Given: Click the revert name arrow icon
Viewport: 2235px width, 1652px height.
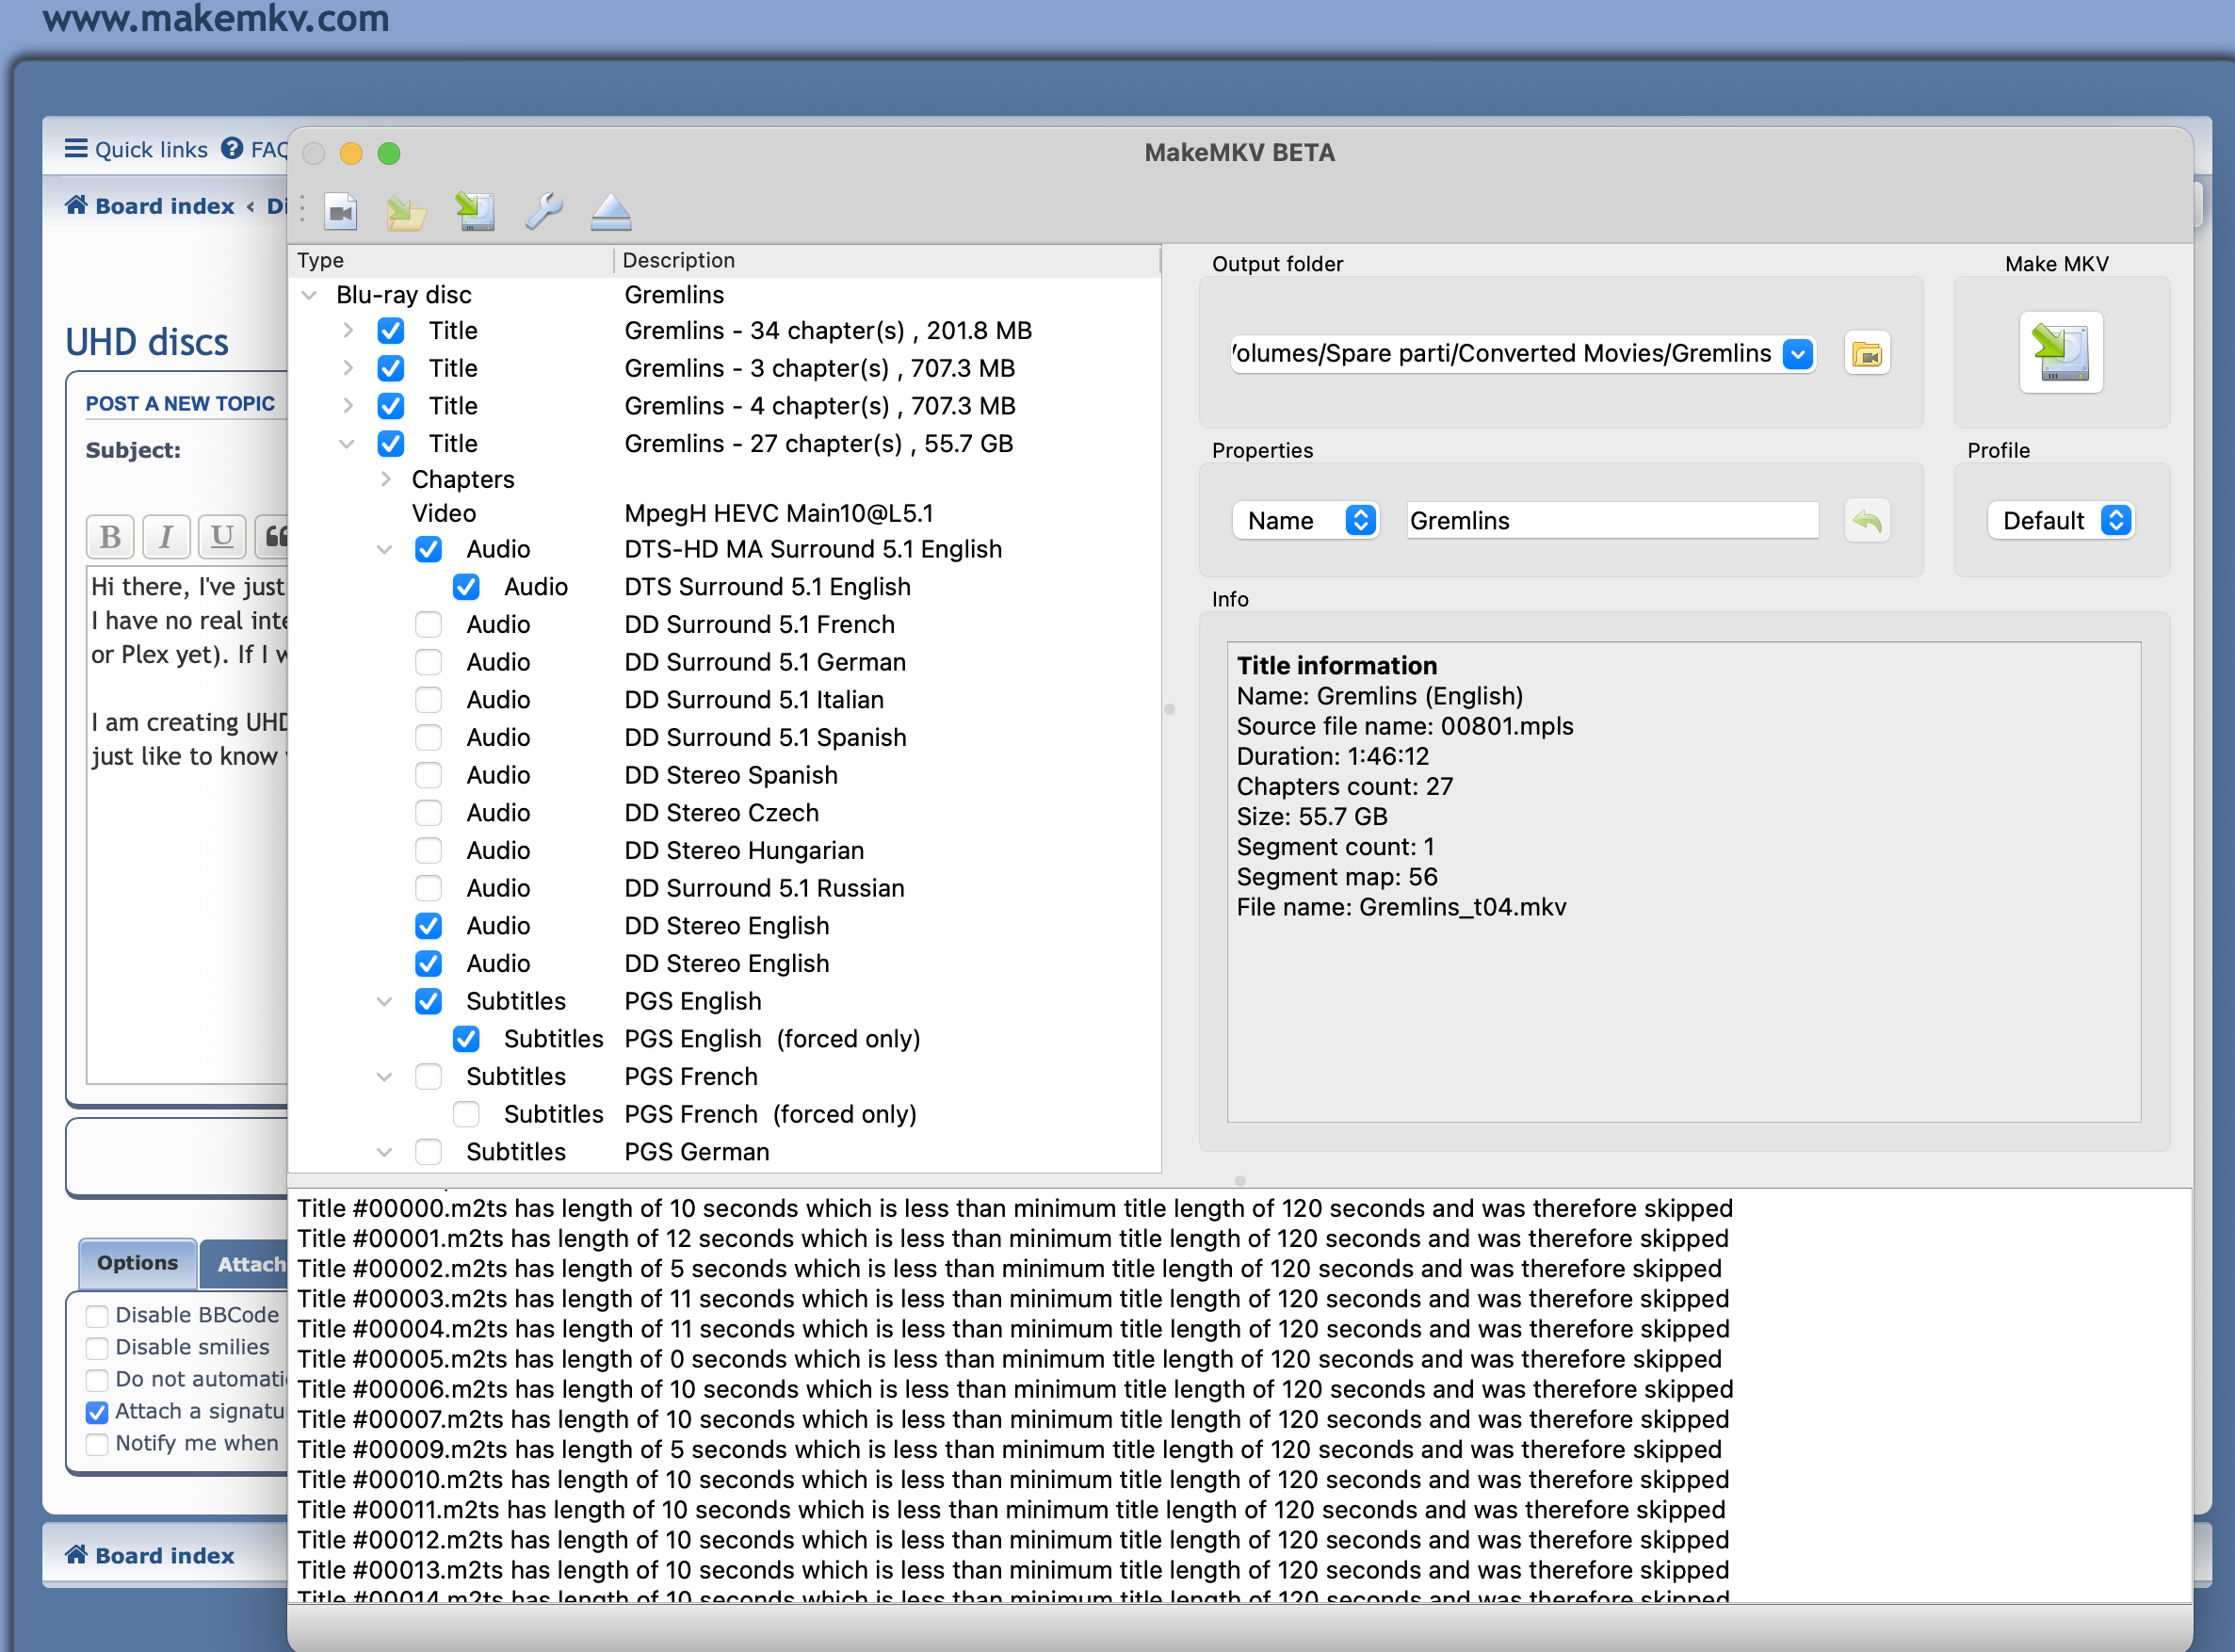Looking at the screenshot, I should pos(1866,520).
